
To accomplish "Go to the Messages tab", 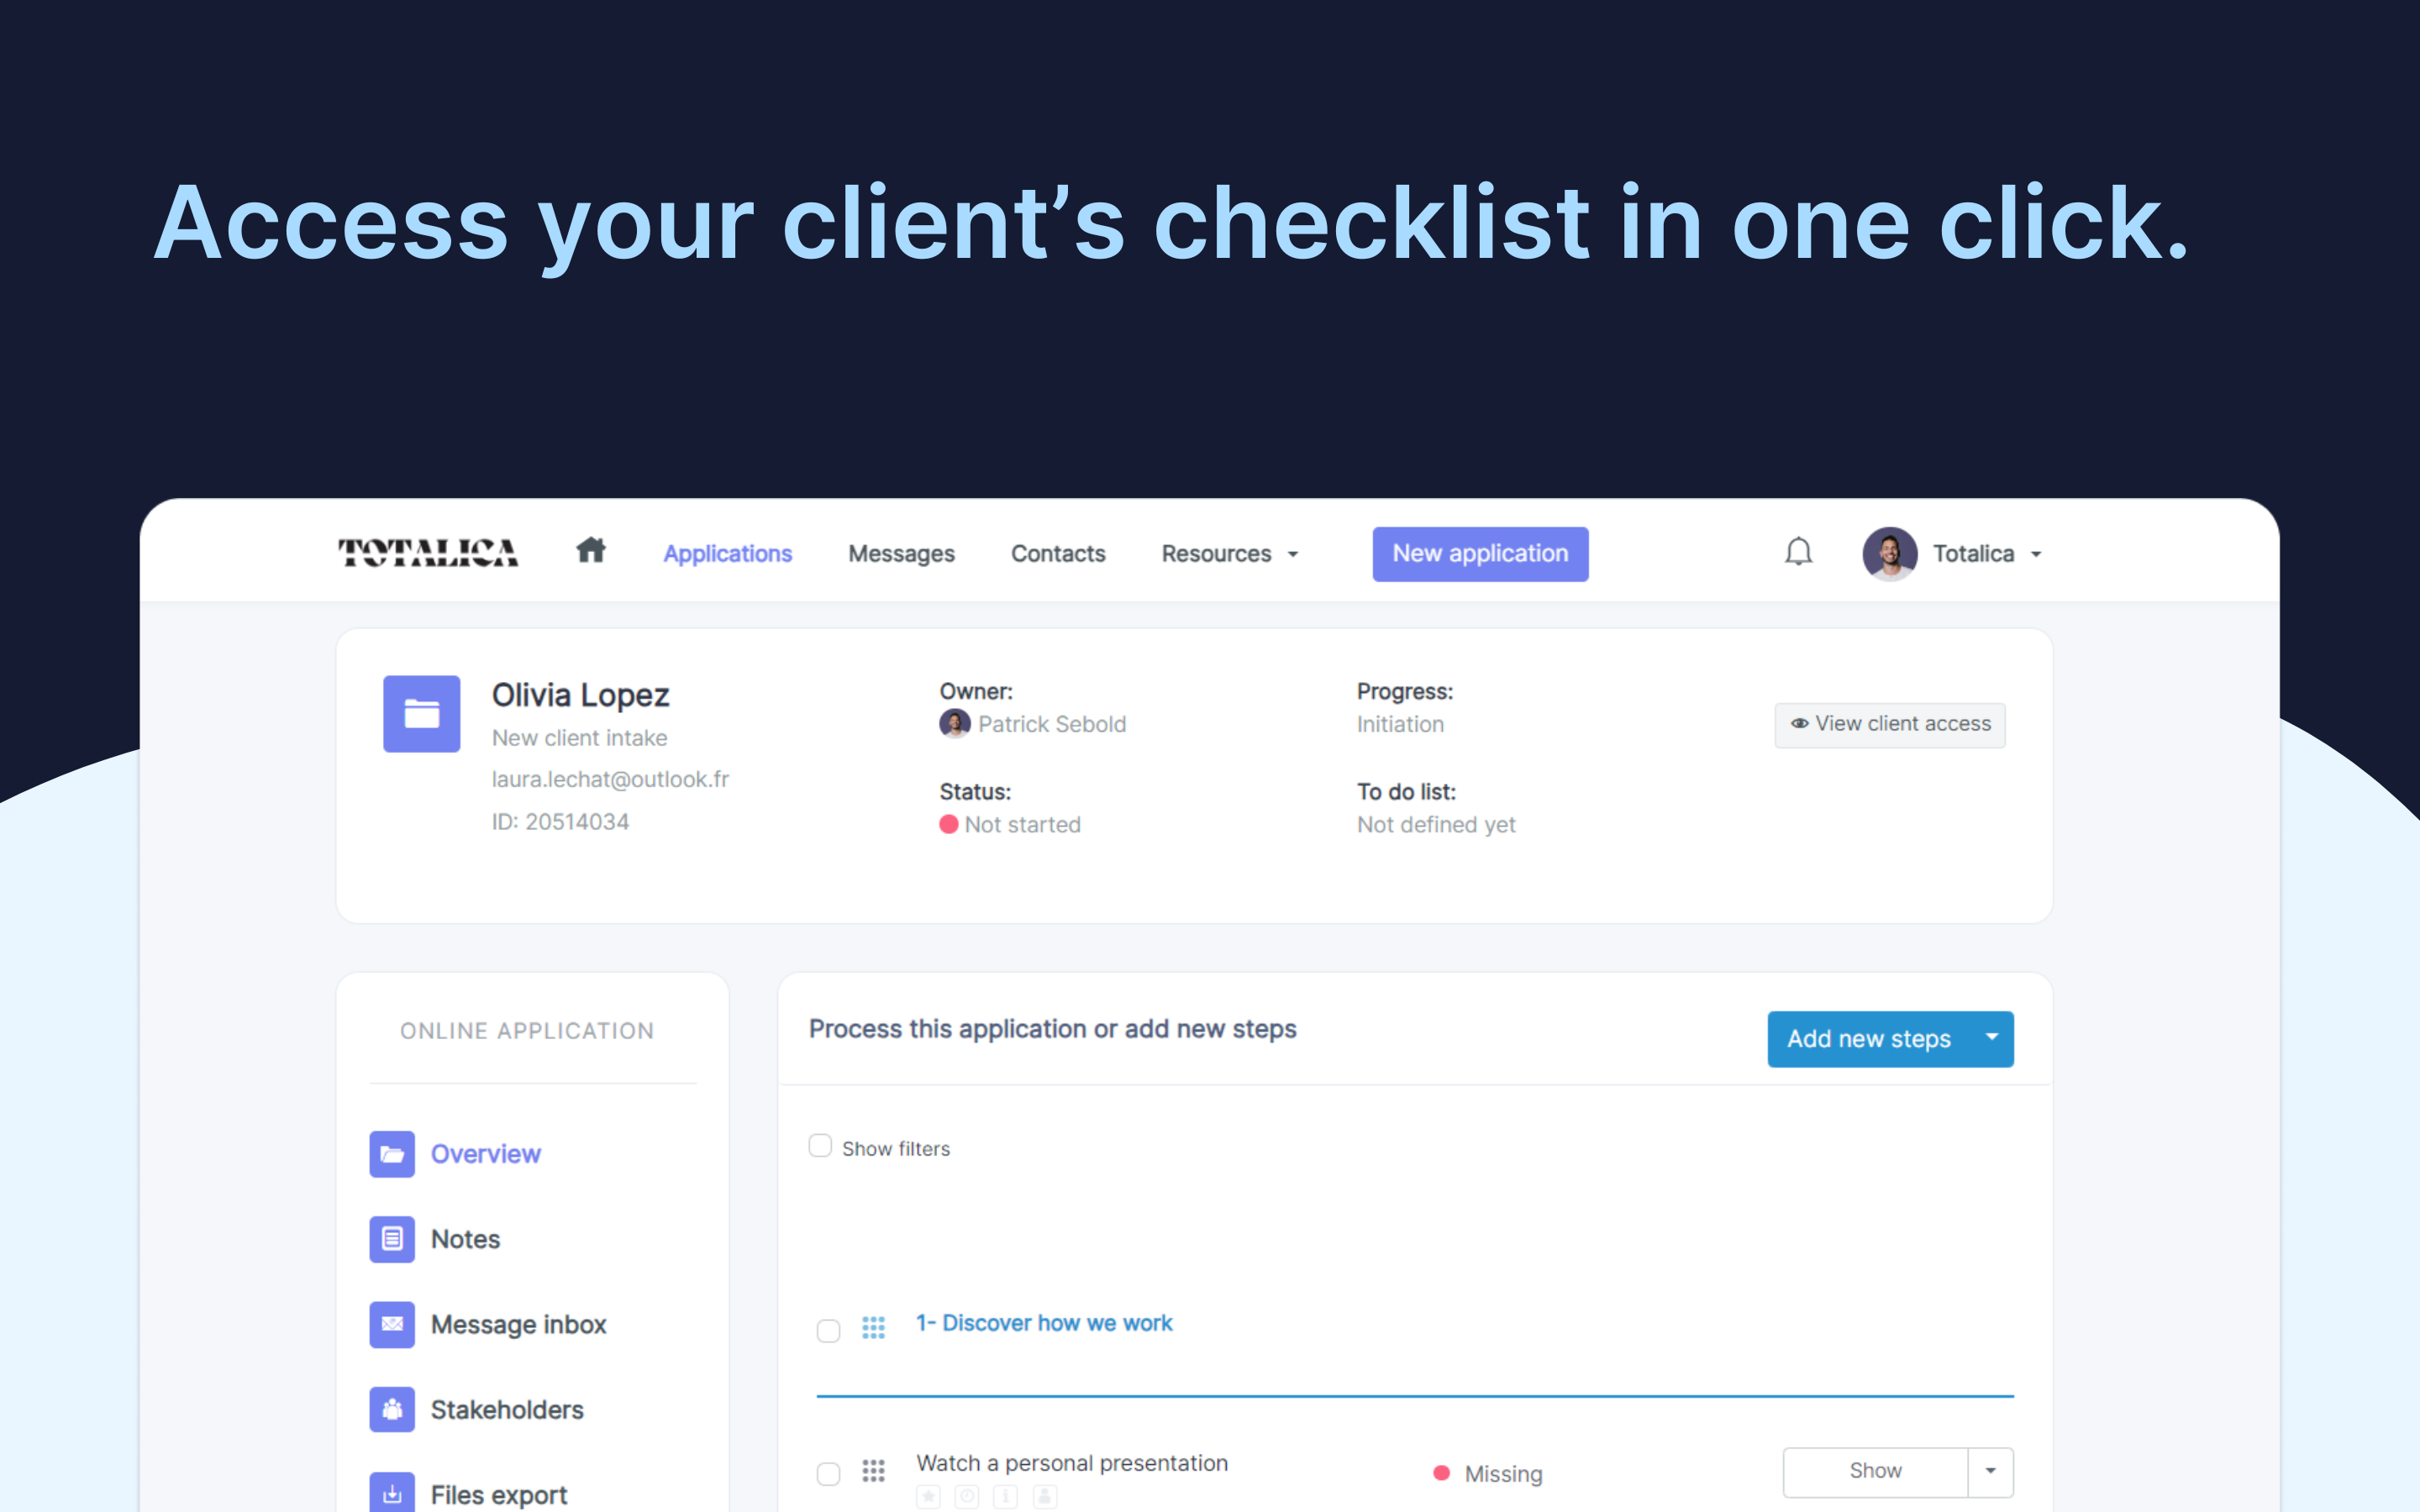I will pyautogui.click(x=901, y=554).
